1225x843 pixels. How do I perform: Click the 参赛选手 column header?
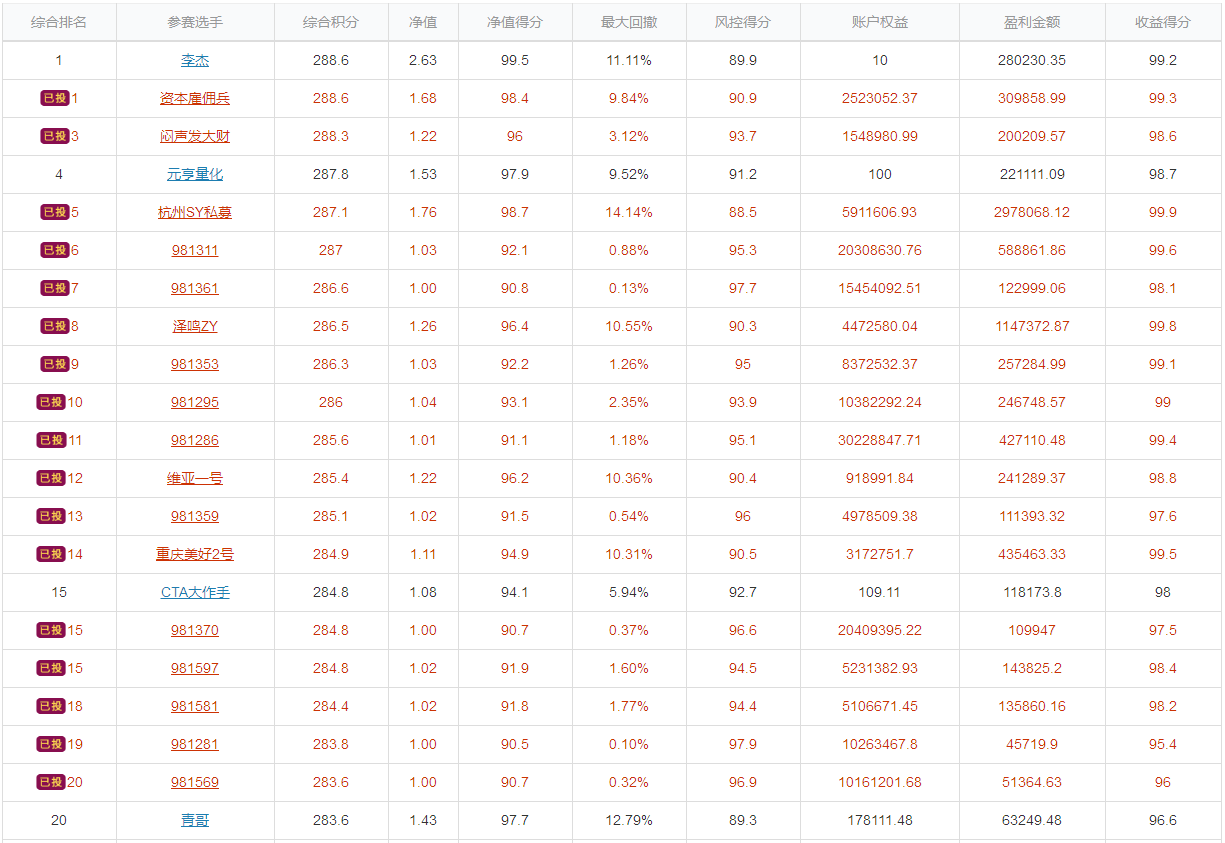click(195, 22)
